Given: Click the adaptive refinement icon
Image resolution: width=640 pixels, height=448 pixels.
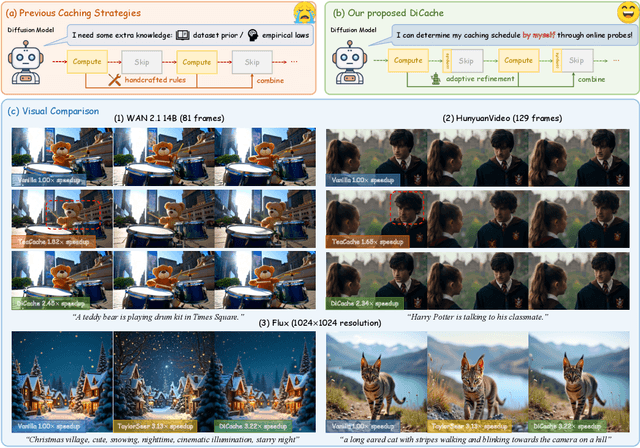Looking at the screenshot, I should pos(436,77).
